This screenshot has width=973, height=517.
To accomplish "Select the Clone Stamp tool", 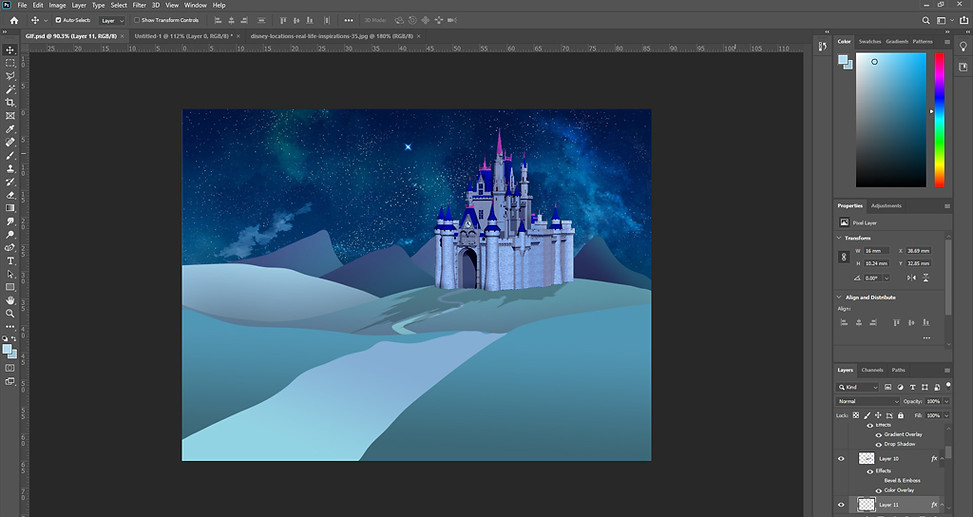I will click(x=10, y=168).
